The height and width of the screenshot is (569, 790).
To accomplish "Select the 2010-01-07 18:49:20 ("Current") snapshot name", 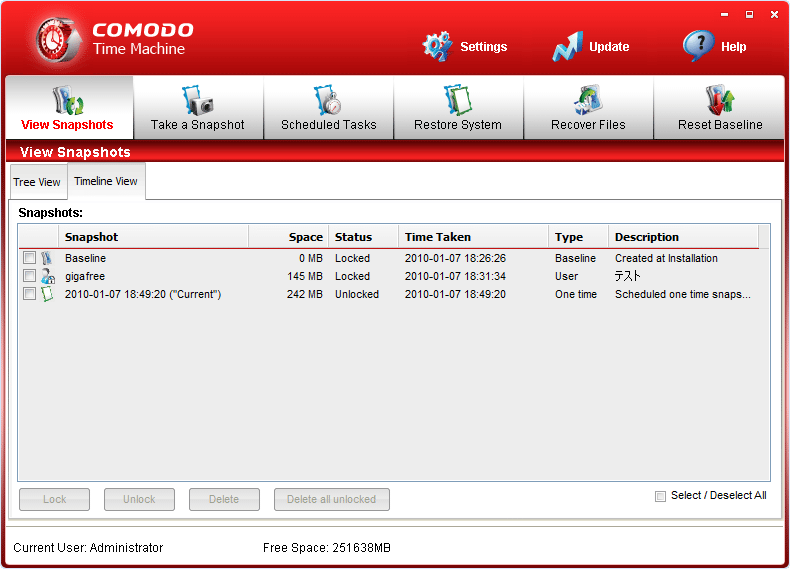I will (x=143, y=294).
